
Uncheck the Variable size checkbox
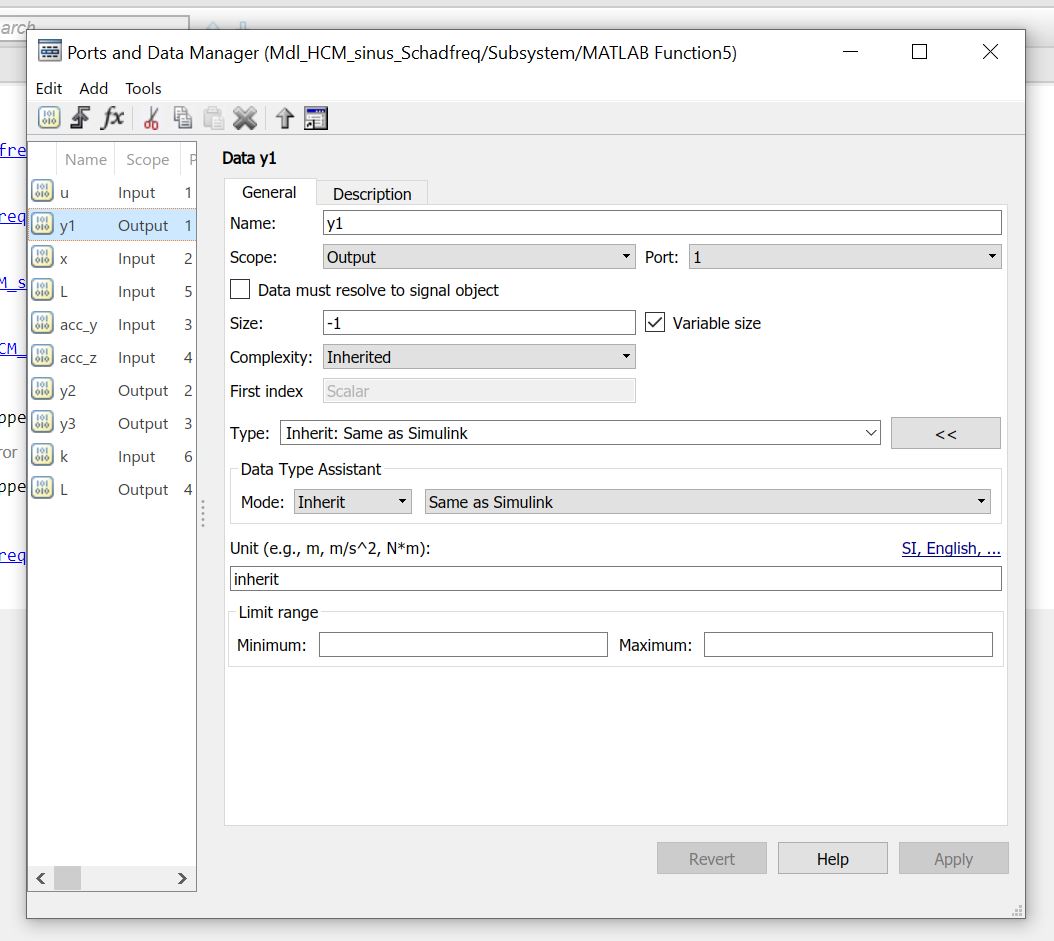[655, 323]
